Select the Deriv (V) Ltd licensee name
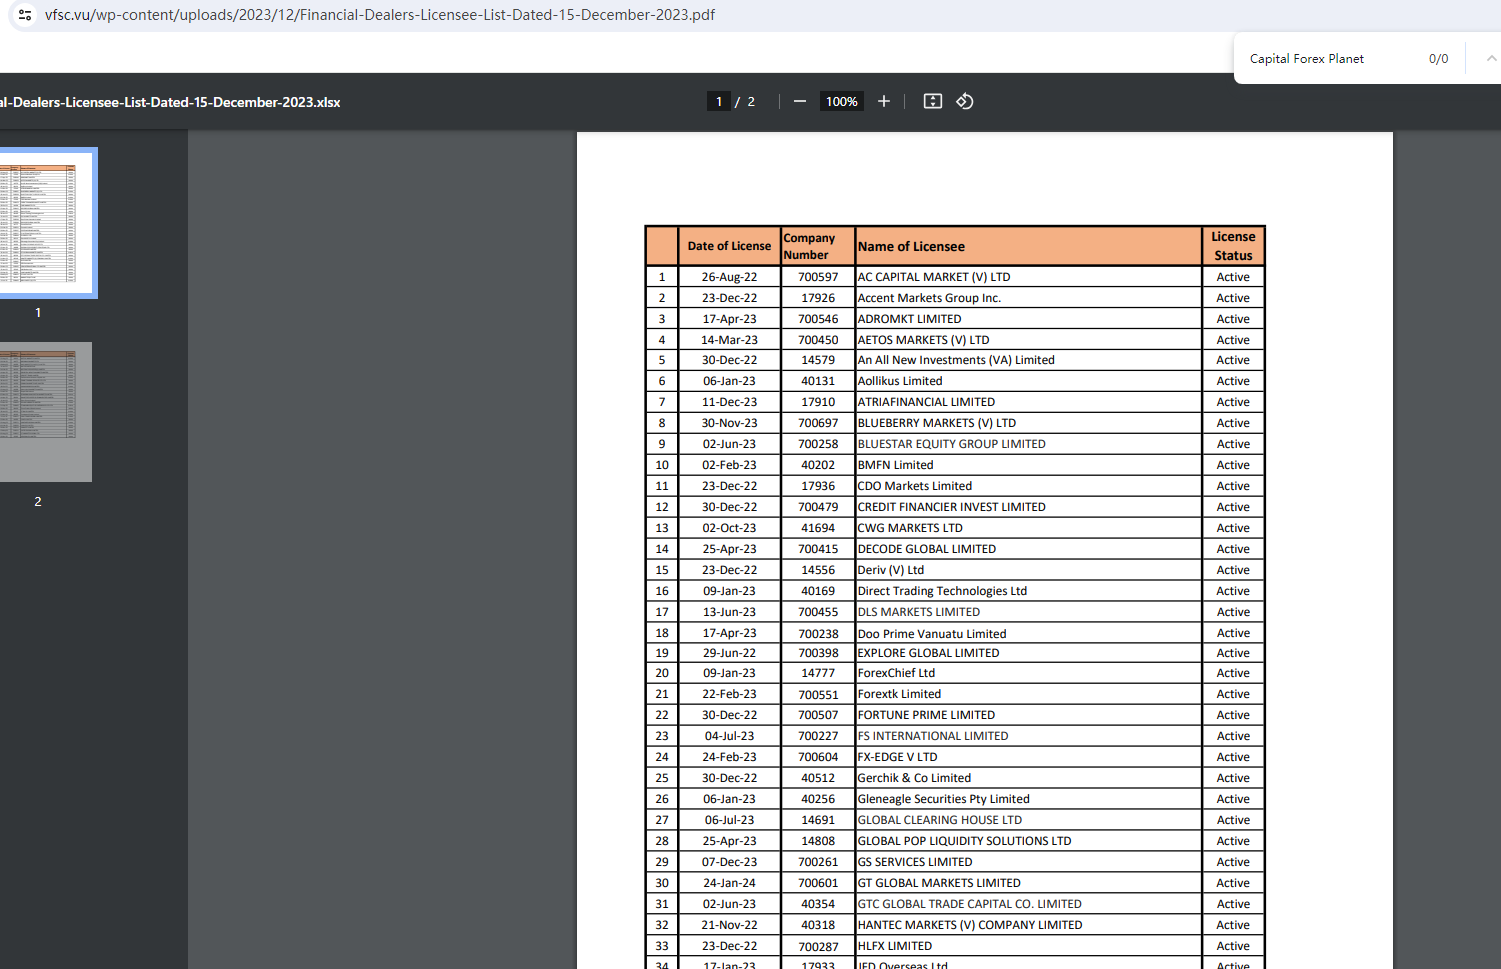This screenshot has width=1501, height=969. tap(891, 570)
